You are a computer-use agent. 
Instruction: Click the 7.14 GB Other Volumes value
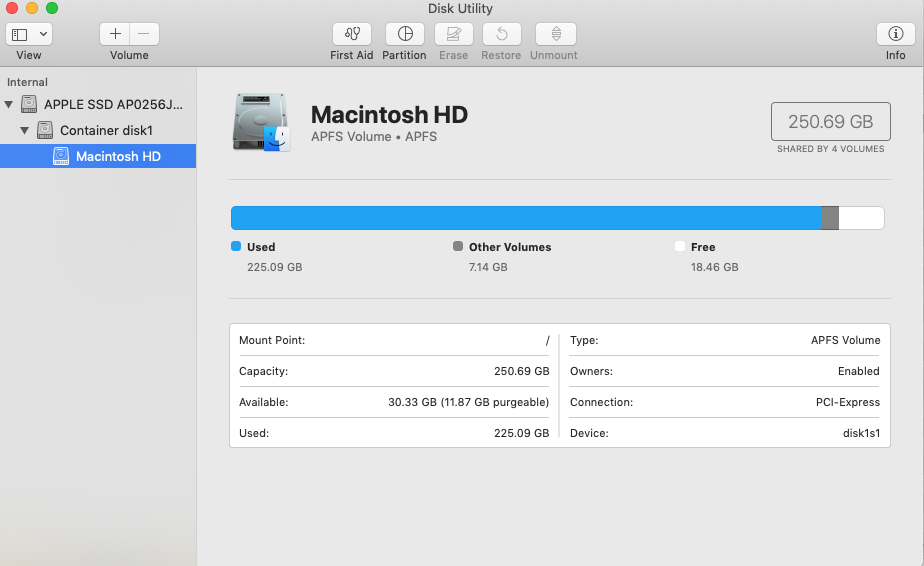(x=488, y=267)
